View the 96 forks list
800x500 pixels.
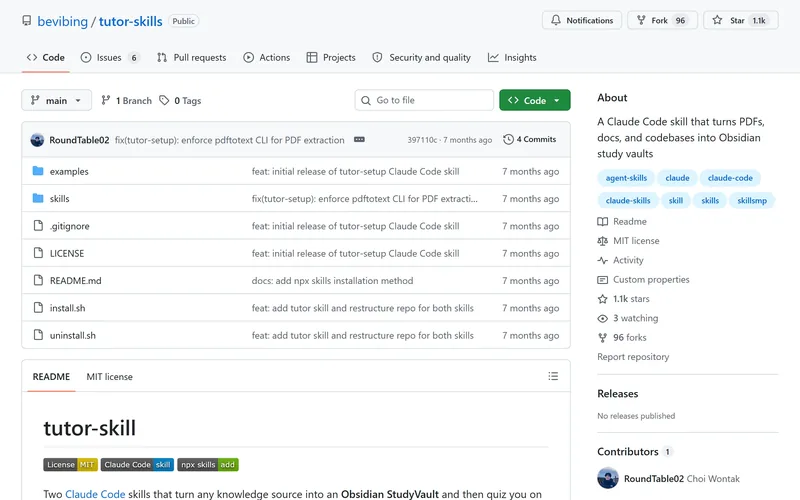[x=622, y=338]
